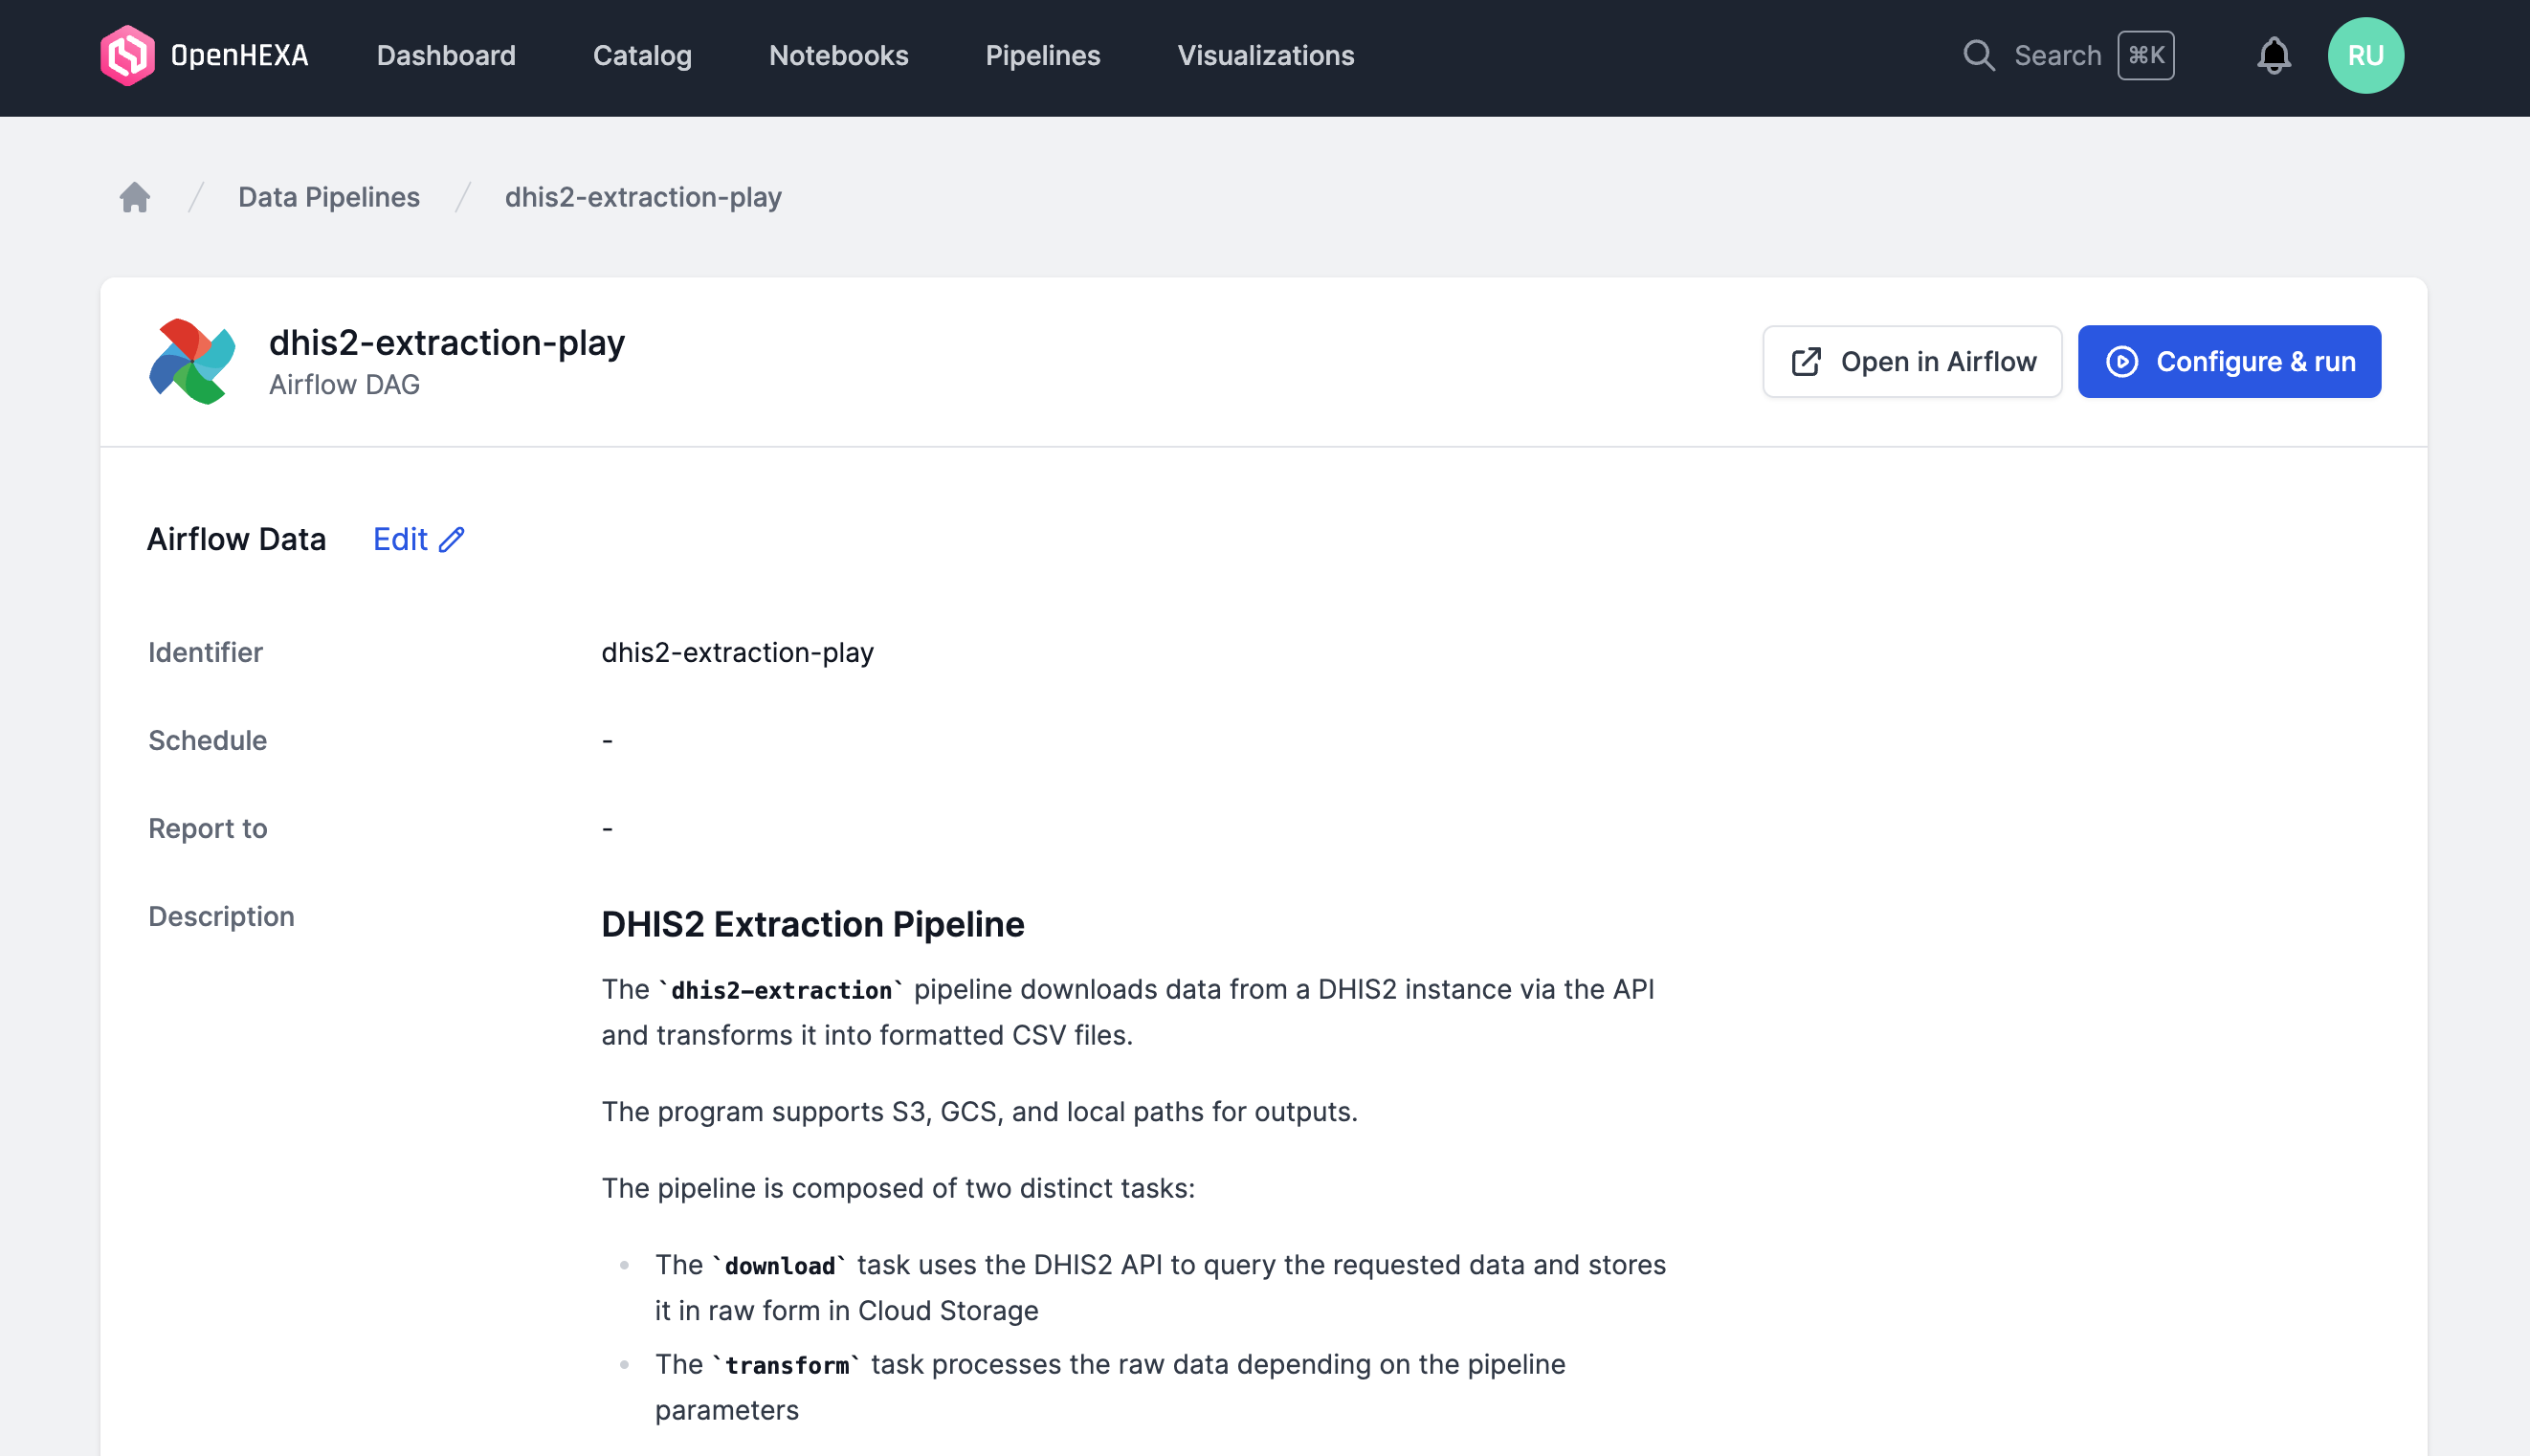
Task: Click the Configure & run button
Action: point(2230,362)
